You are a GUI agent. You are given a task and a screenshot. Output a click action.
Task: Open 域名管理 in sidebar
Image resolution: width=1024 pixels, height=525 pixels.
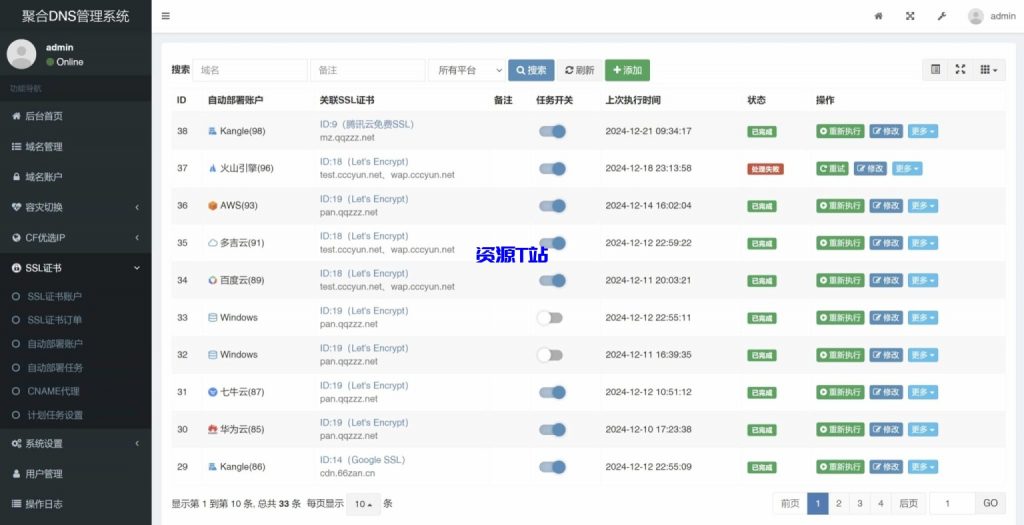click(76, 147)
